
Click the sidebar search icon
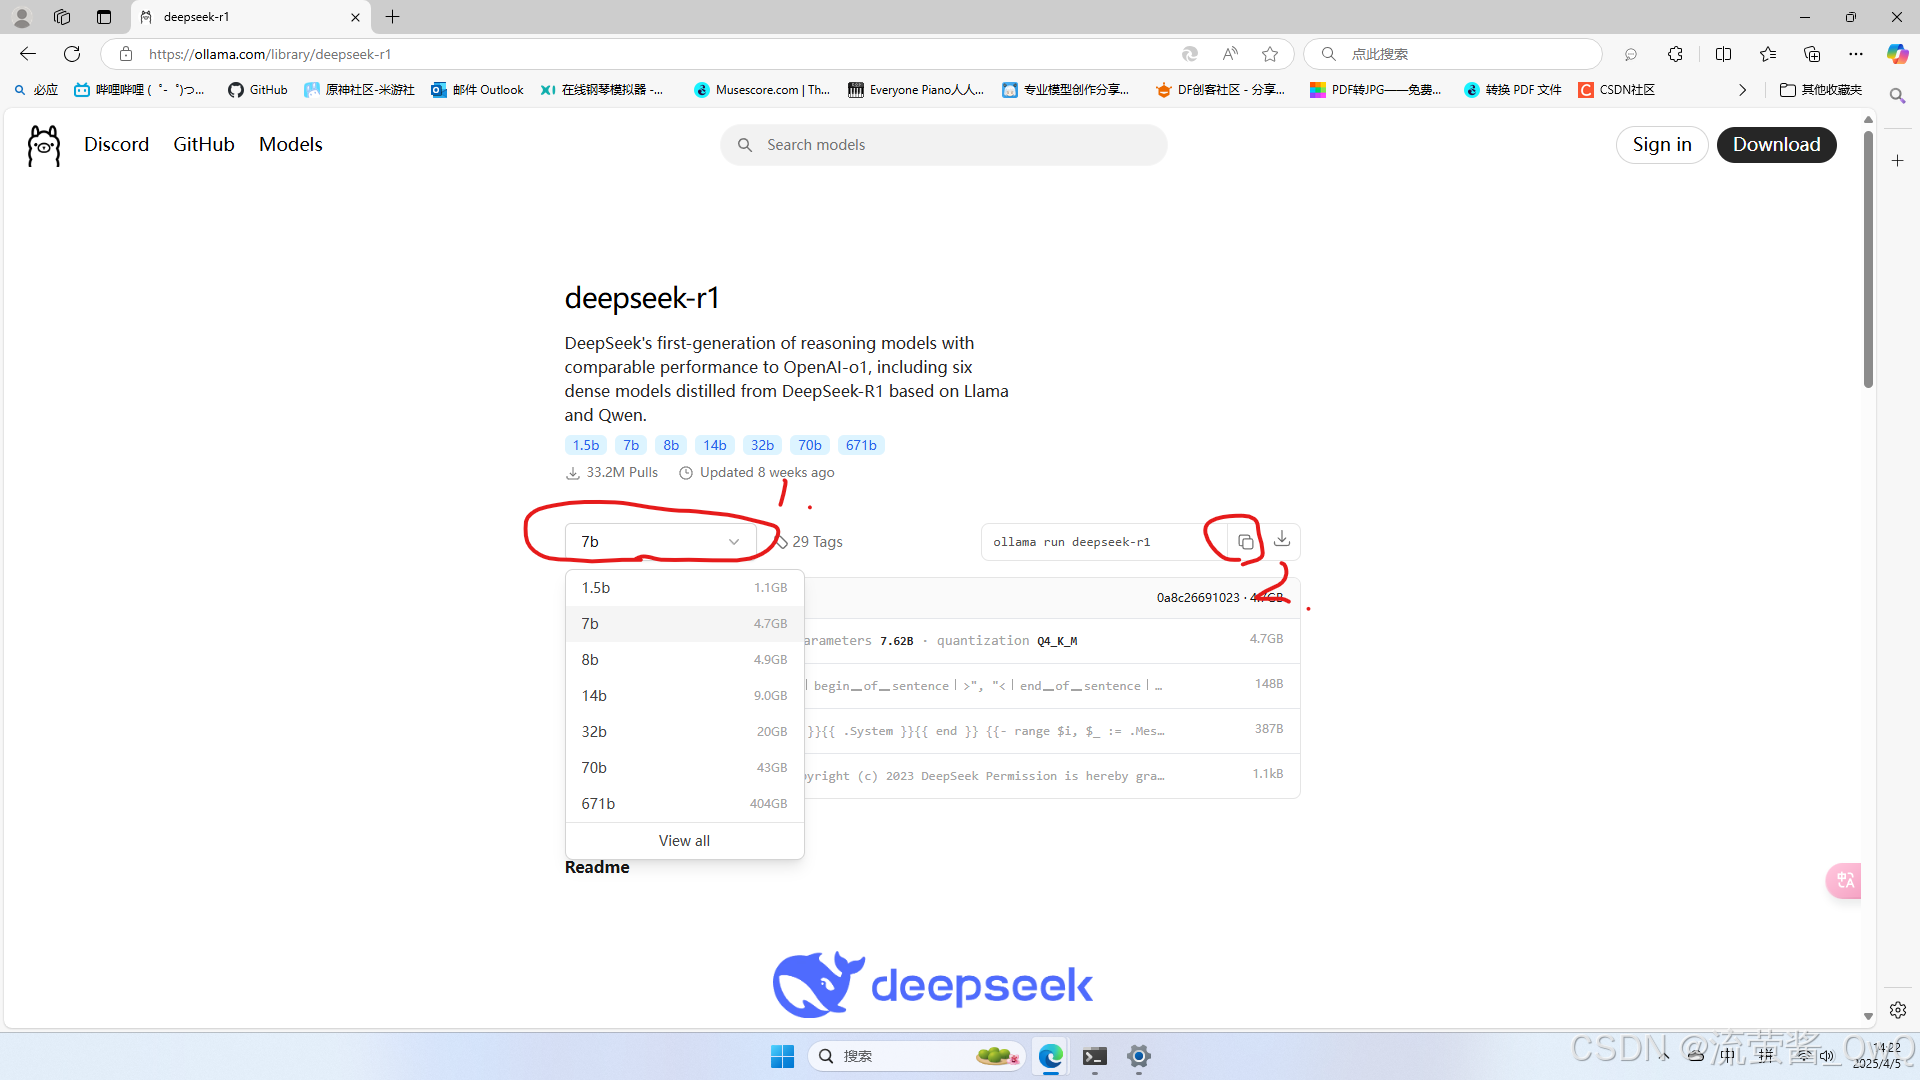coord(1897,96)
